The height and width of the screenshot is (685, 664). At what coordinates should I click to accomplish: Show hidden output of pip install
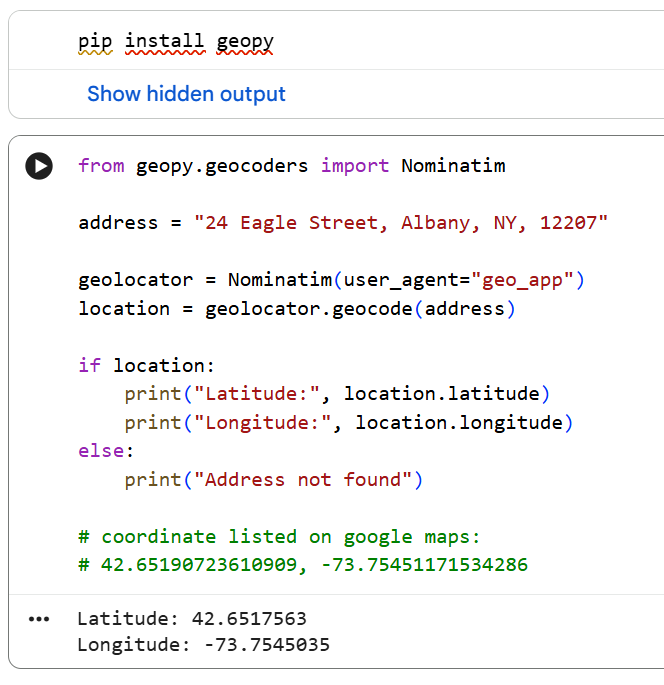(186, 93)
